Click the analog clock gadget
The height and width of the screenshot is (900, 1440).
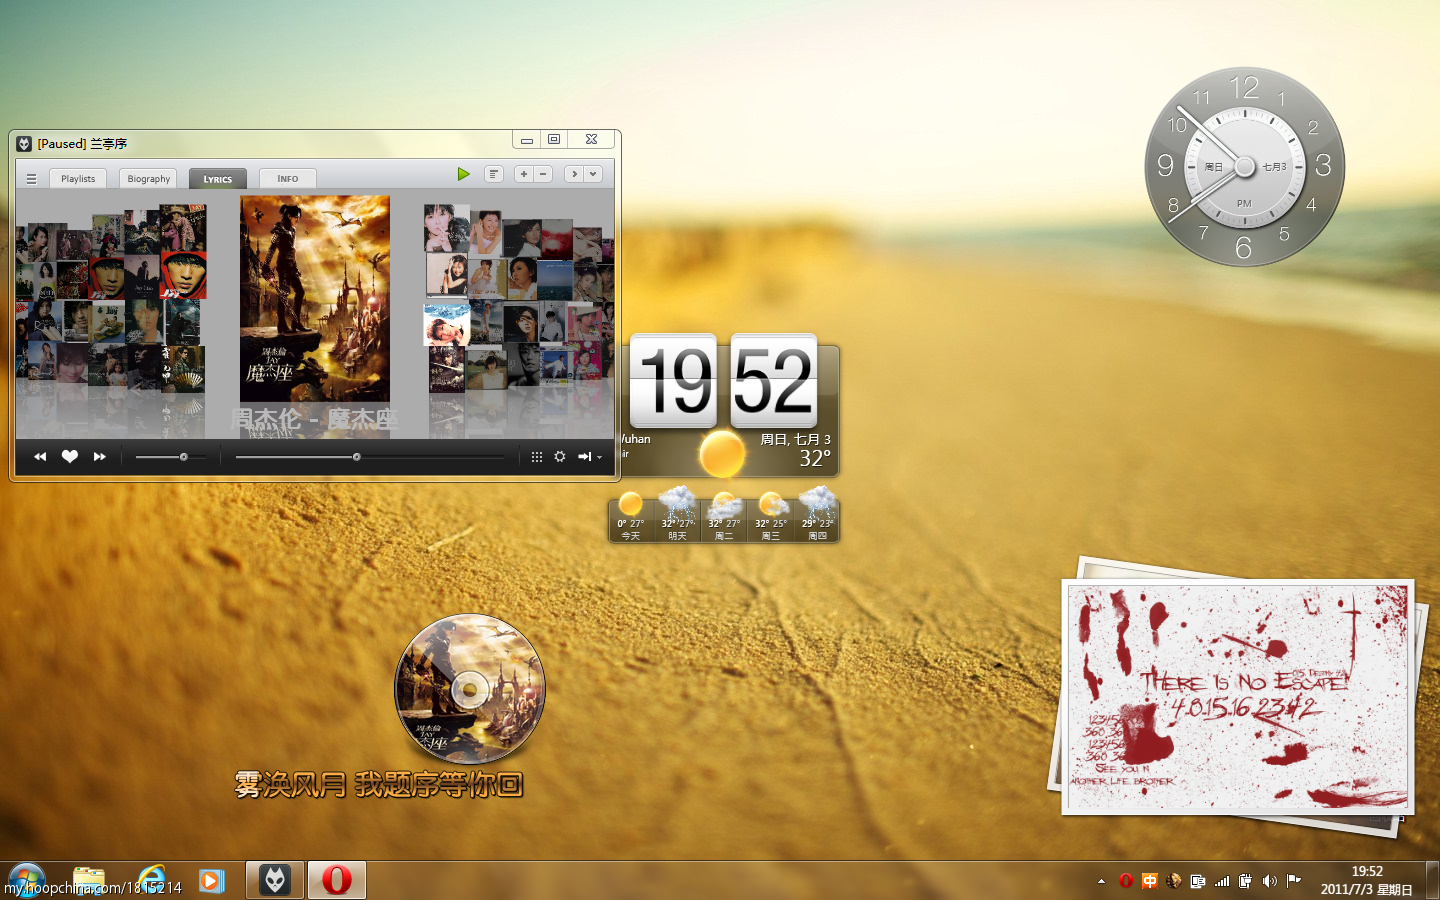(x=1244, y=167)
